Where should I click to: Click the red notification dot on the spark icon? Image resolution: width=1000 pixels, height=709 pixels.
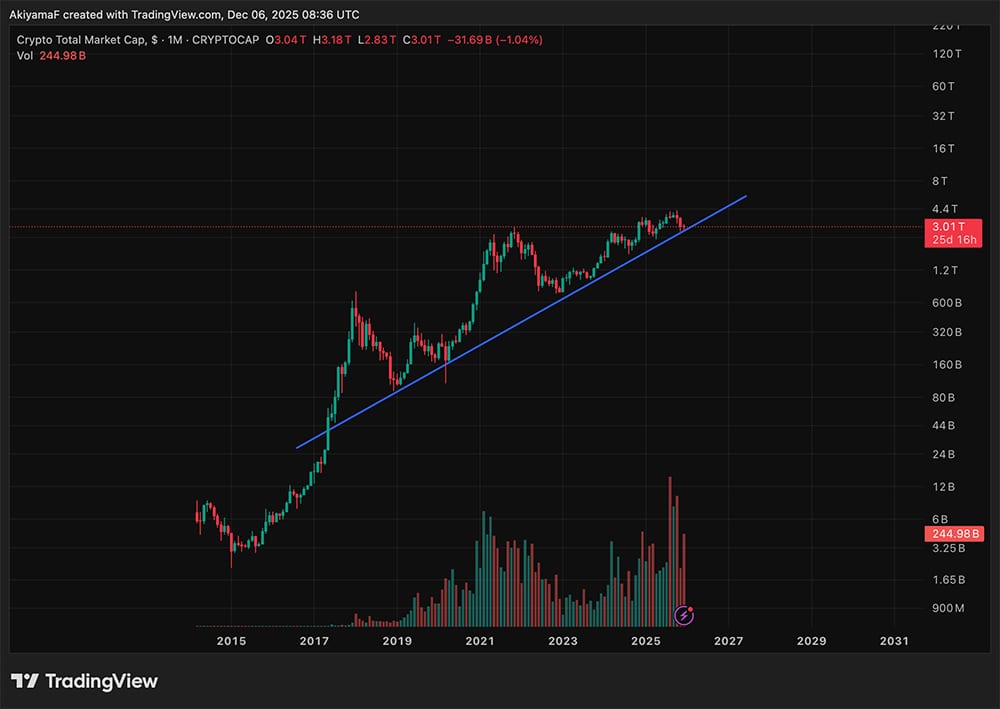tap(692, 608)
